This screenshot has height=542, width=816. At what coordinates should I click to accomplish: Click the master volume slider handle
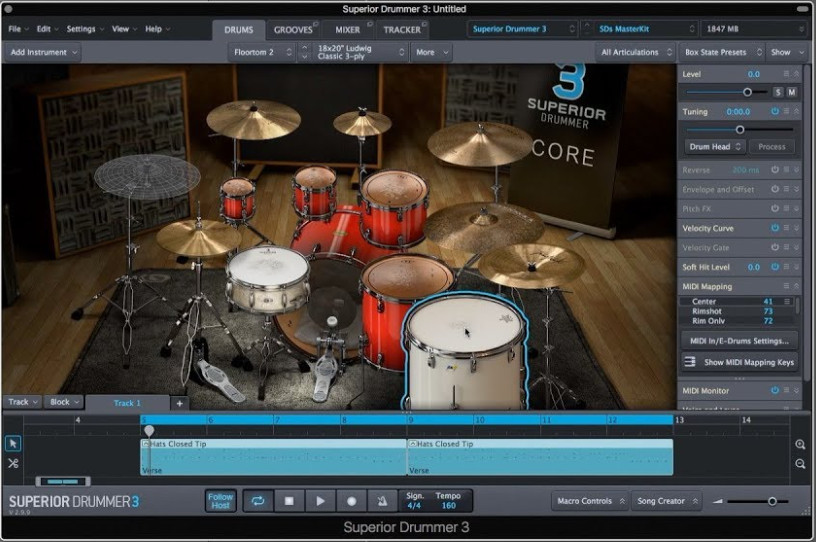point(772,501)
